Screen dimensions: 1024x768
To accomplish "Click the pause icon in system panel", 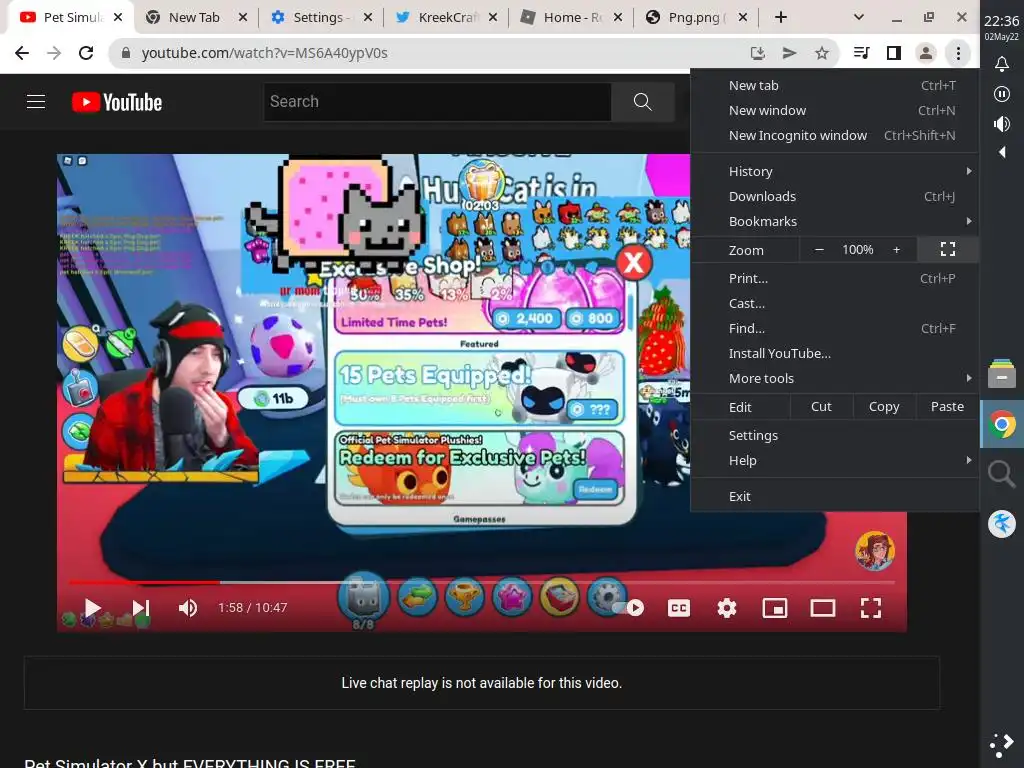I will click(1002, 94).
